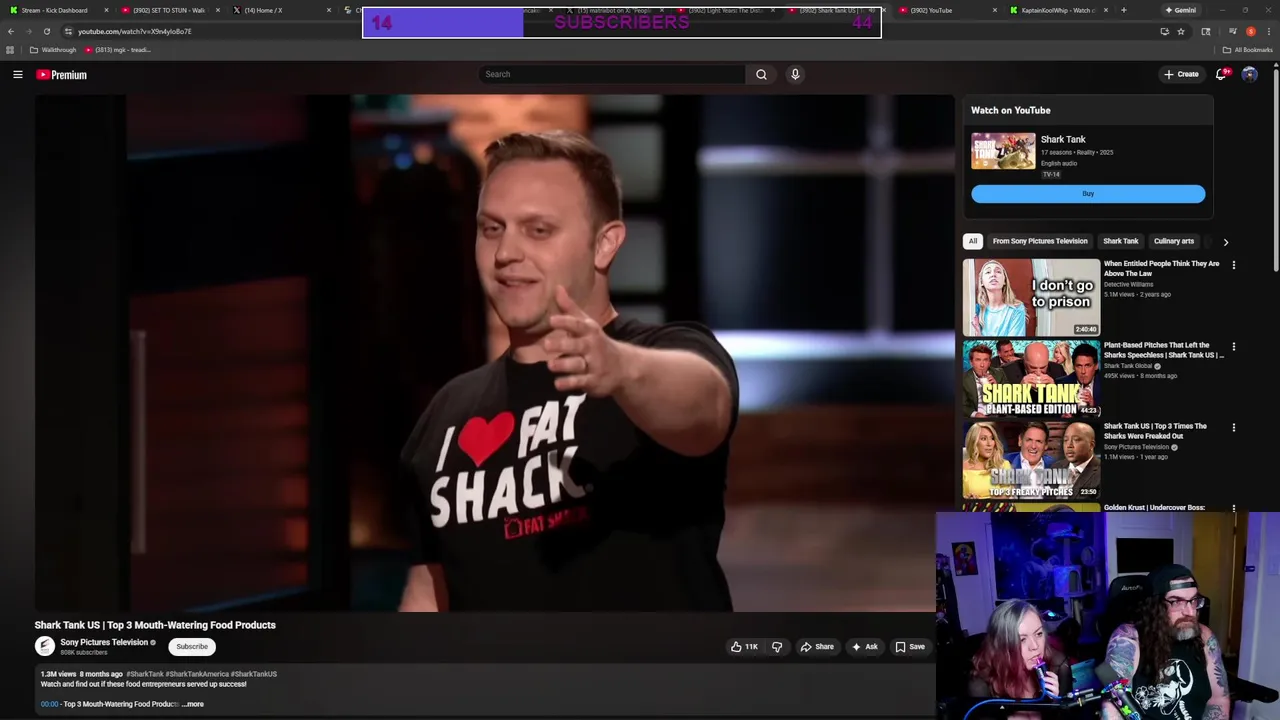Select 'From Sony Pictures Television' chip
Viewport: 1280px width, 720px height.
(x=1040, y=241)
